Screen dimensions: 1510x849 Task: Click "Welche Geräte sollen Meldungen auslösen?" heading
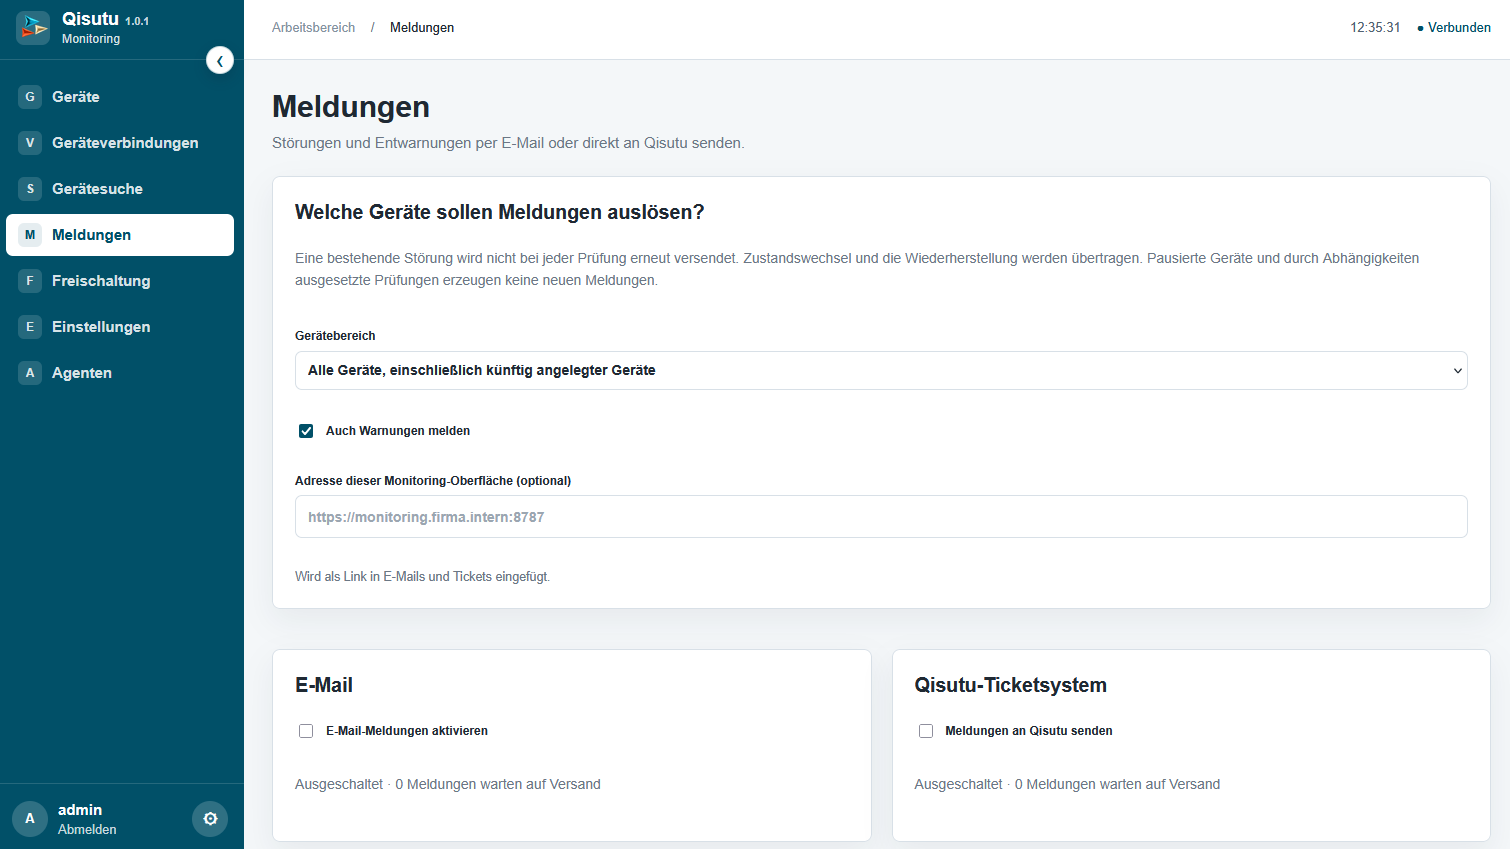coord(500,212)
